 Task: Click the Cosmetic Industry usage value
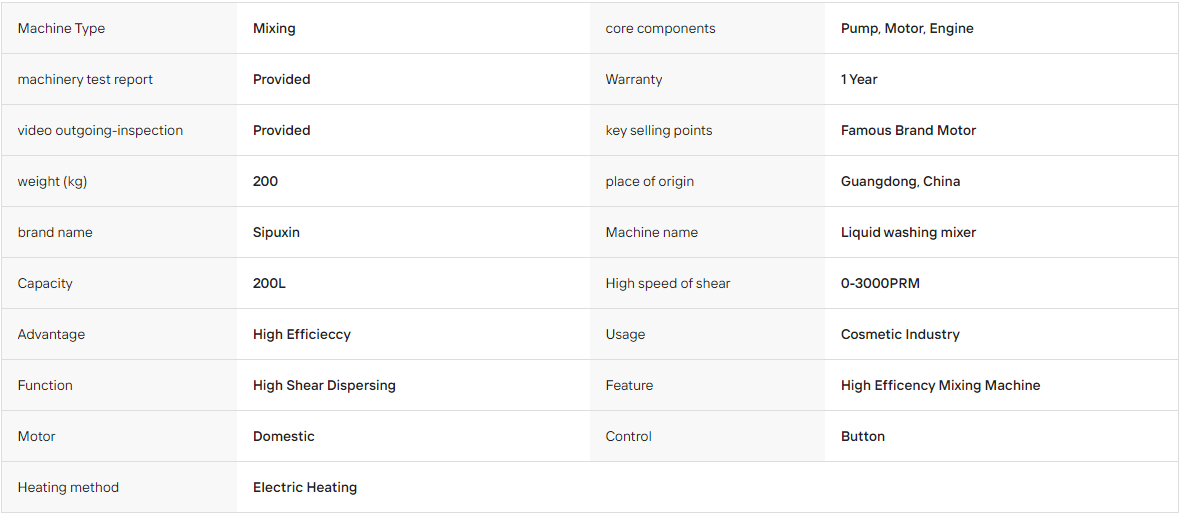(x=900, y=335)
